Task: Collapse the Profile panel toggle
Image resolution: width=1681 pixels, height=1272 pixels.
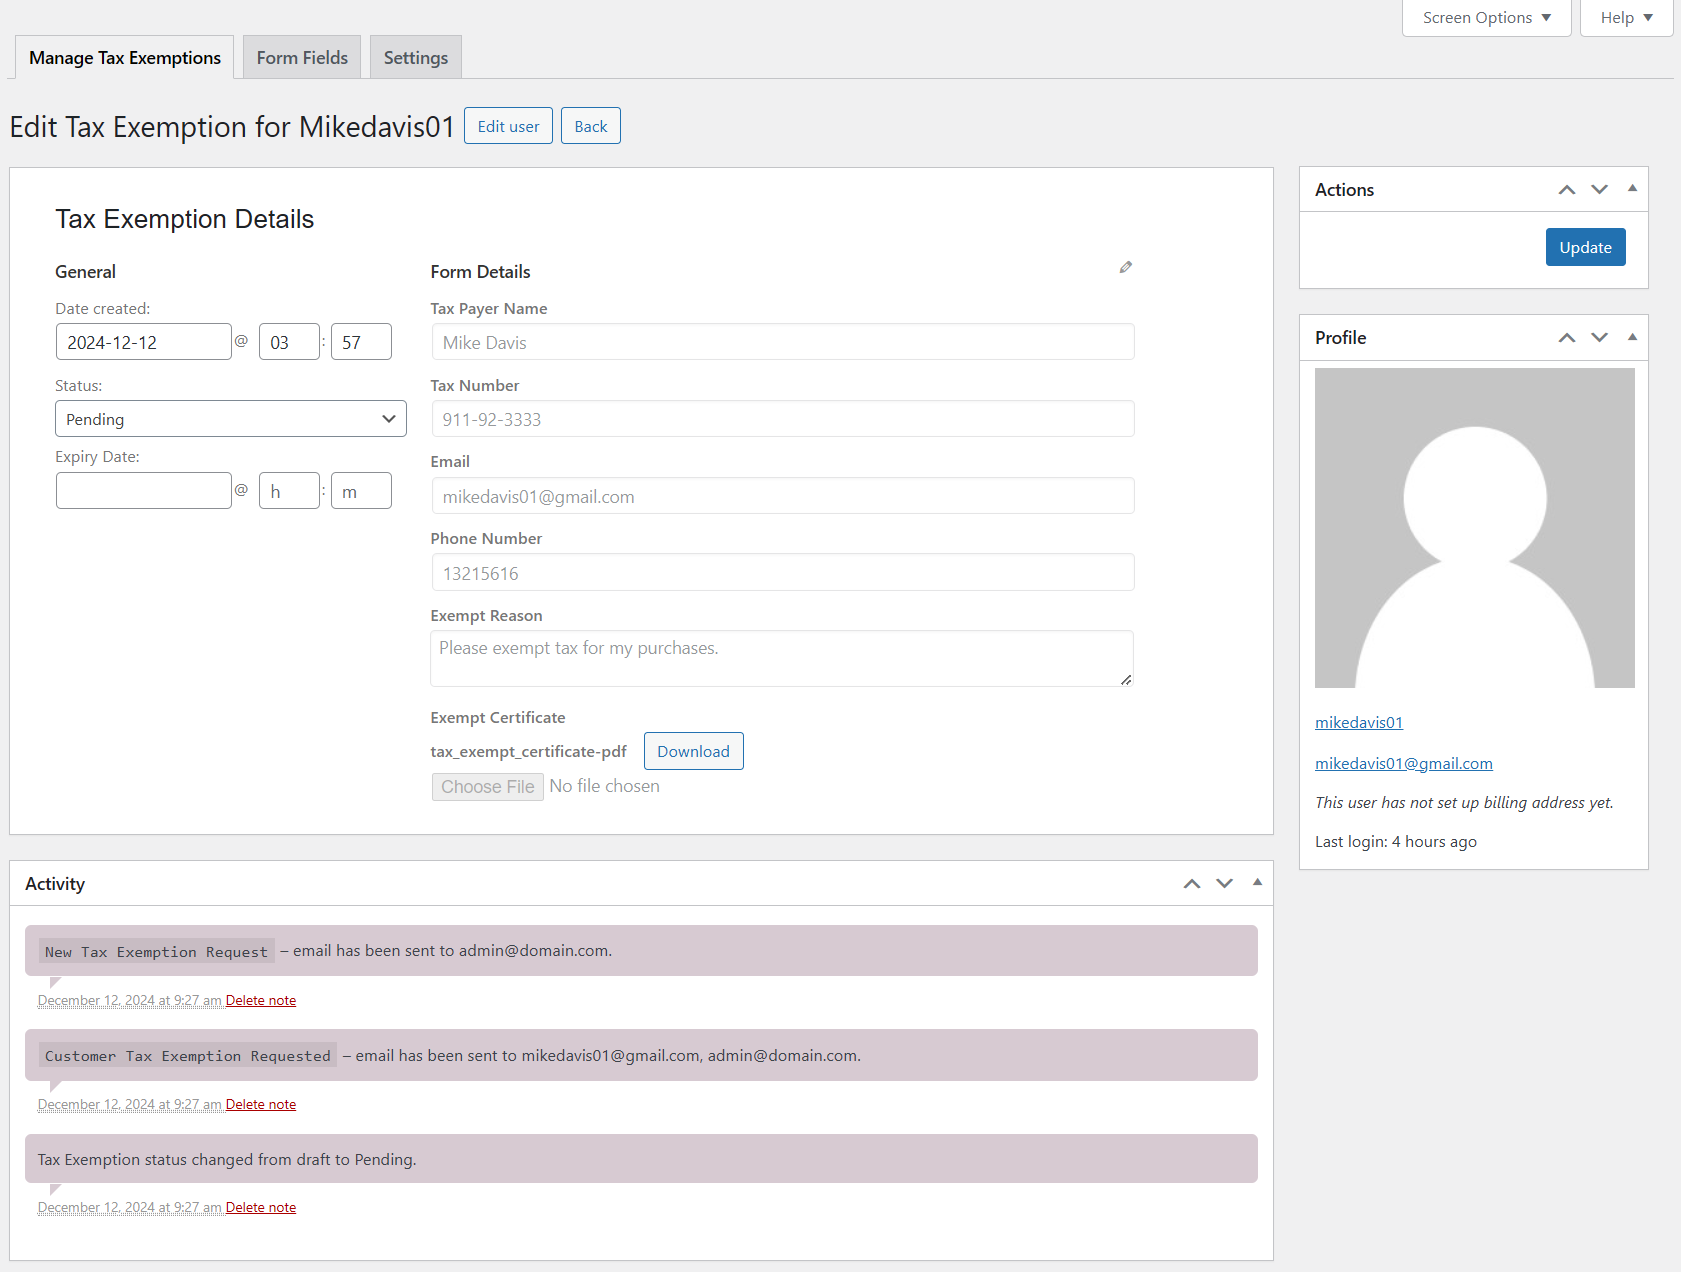Action: [1632, 337]
